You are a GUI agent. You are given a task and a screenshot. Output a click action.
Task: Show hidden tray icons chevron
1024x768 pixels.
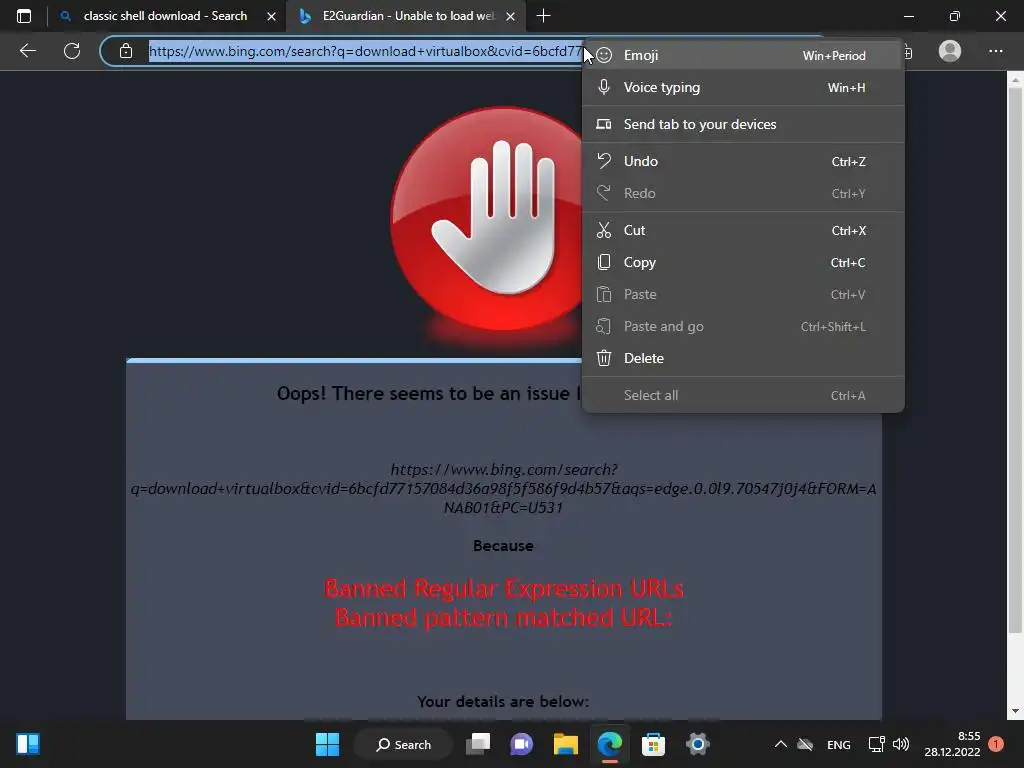(780, 744)
